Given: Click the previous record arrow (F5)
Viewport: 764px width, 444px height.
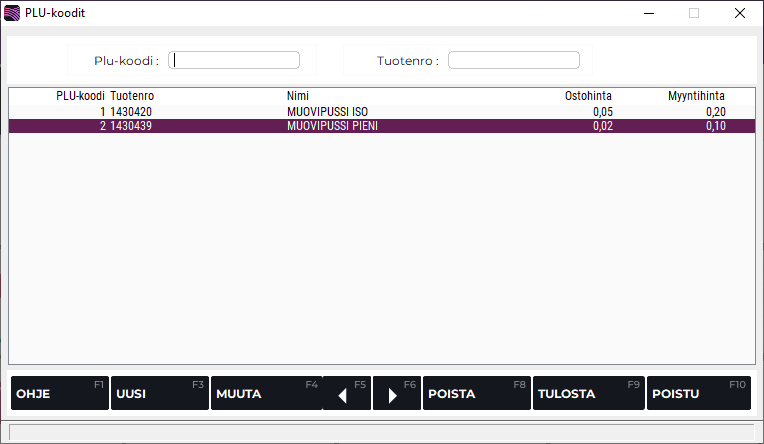Looking at the screenshot, I should point(347,394).
